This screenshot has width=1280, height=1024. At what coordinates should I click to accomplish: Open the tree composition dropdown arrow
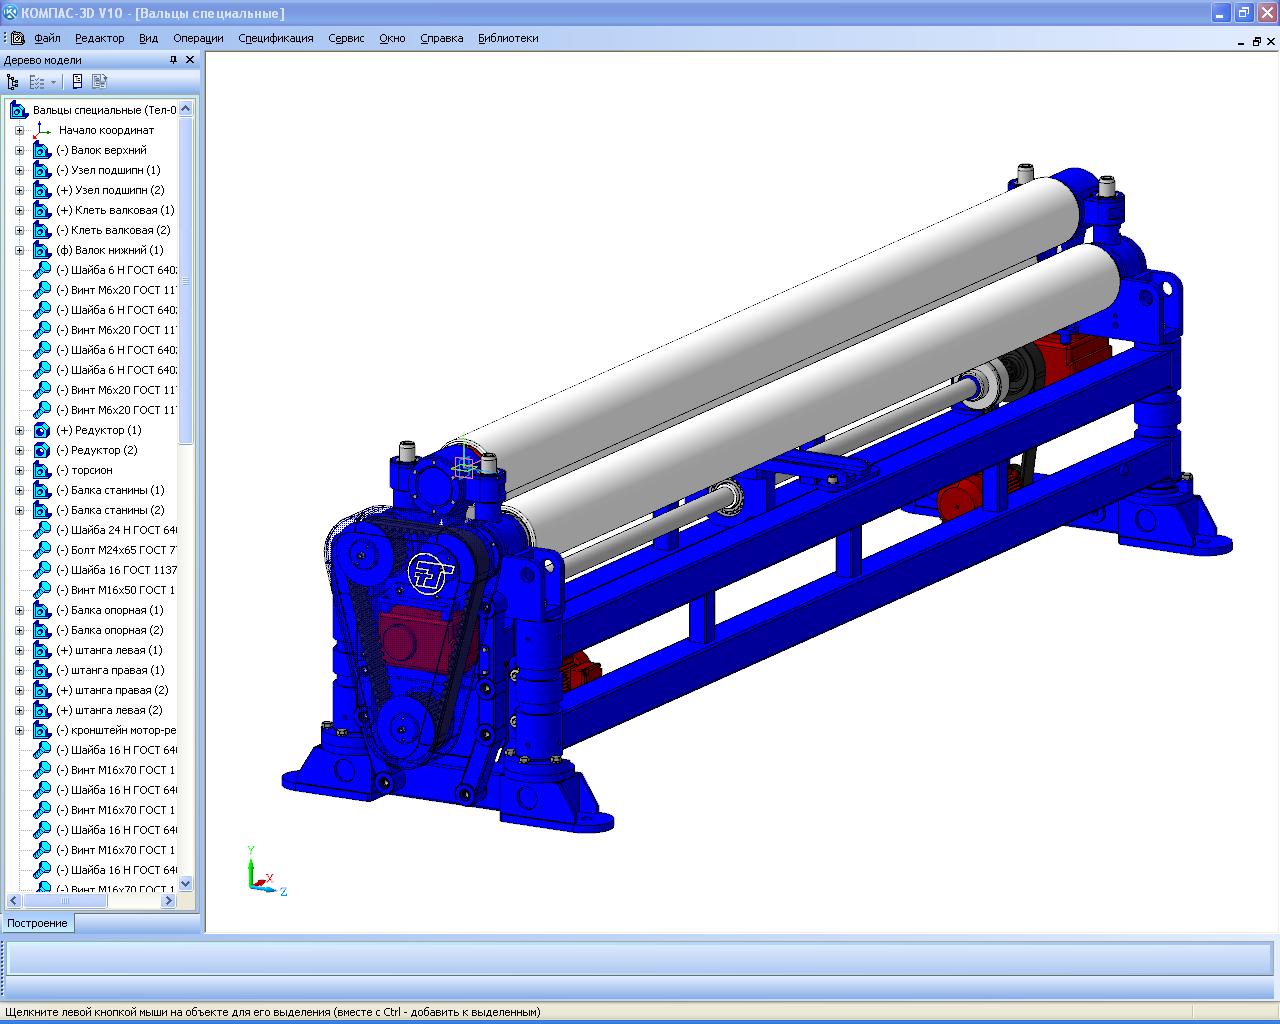pyautogui.click(x=54, y=82)
